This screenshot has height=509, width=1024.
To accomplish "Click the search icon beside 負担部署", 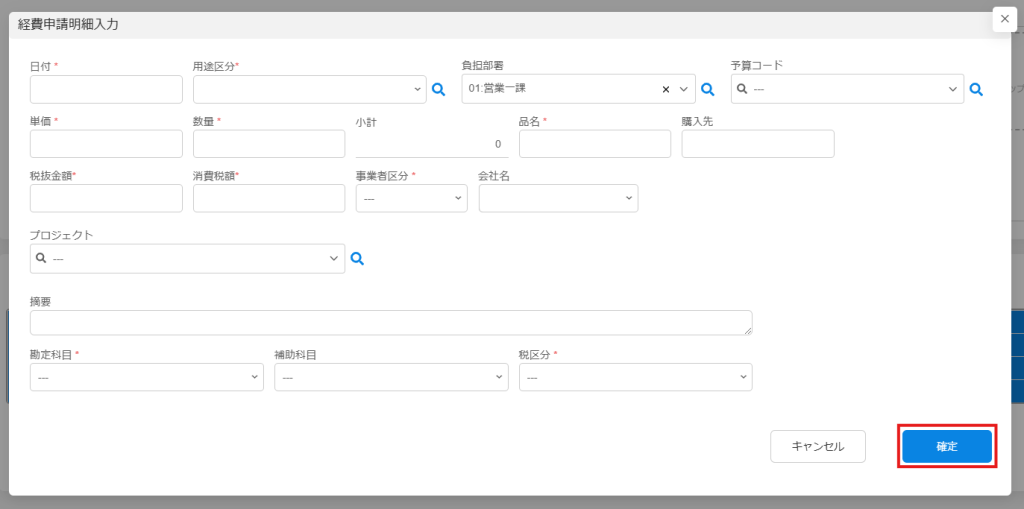I will coord(707,90).
